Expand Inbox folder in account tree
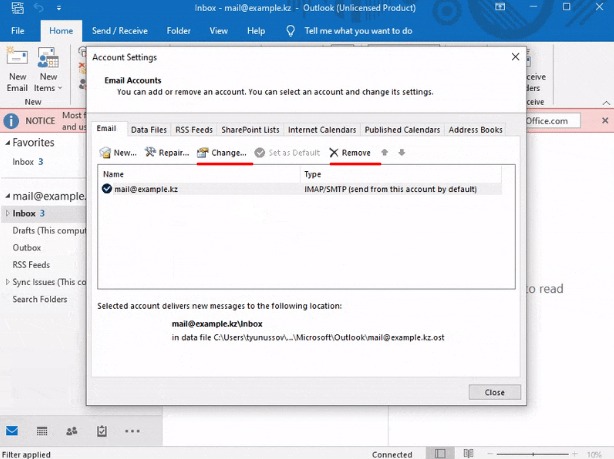Screen dimensions: 614x459 click(x=7, y=213)
